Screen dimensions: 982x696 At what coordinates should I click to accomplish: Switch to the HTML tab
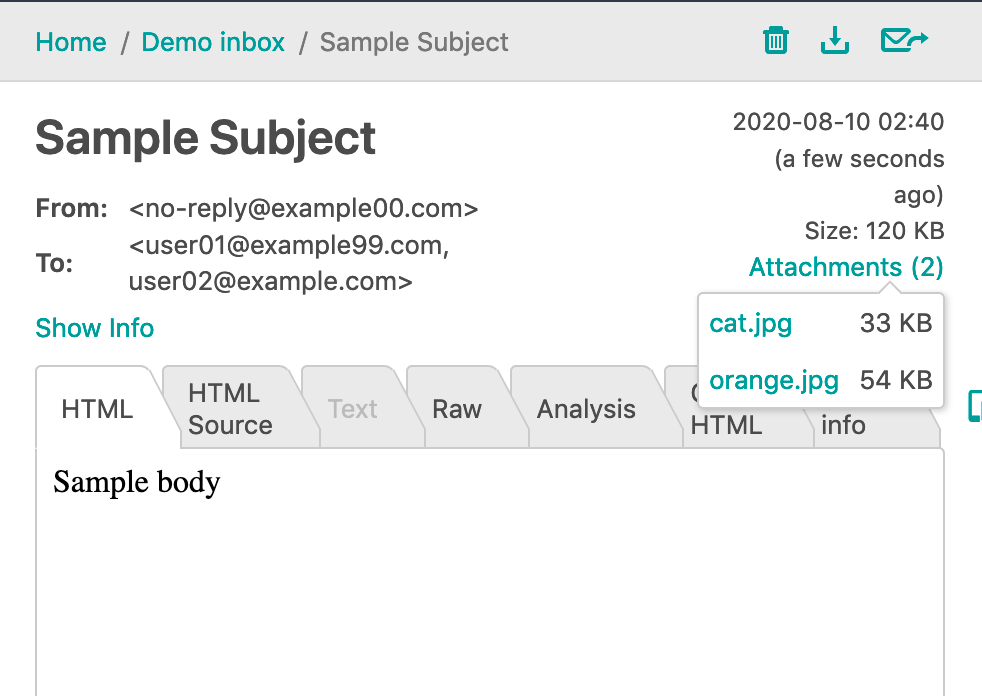click(97, 409)
